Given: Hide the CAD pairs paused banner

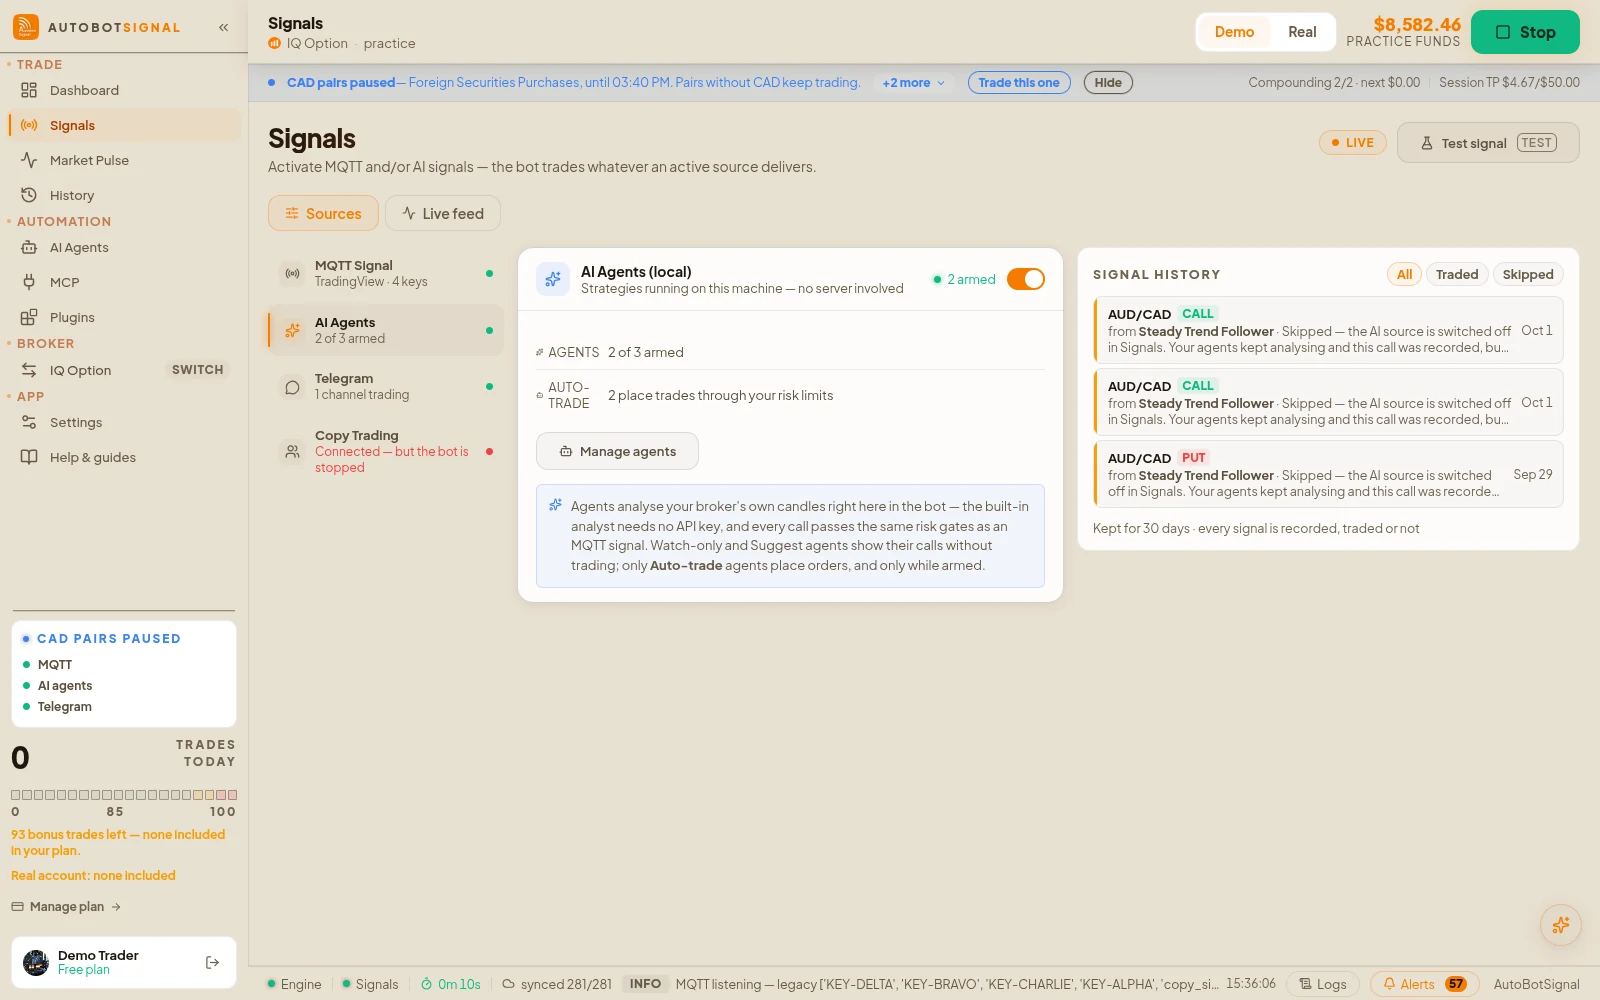Looking at the screenshot, I should click(x=1108, y=83).
